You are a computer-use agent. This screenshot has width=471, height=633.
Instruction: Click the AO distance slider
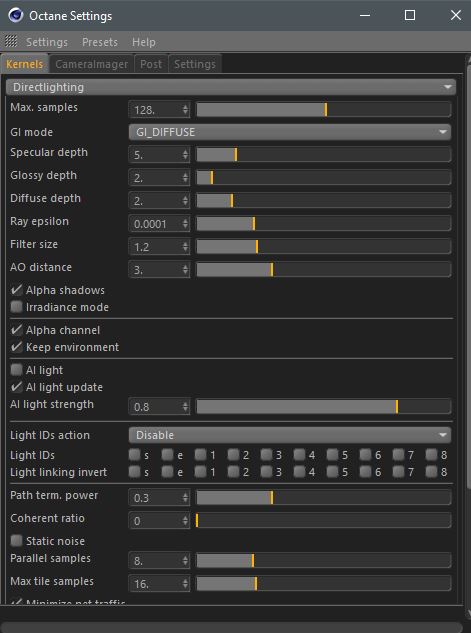324,270
